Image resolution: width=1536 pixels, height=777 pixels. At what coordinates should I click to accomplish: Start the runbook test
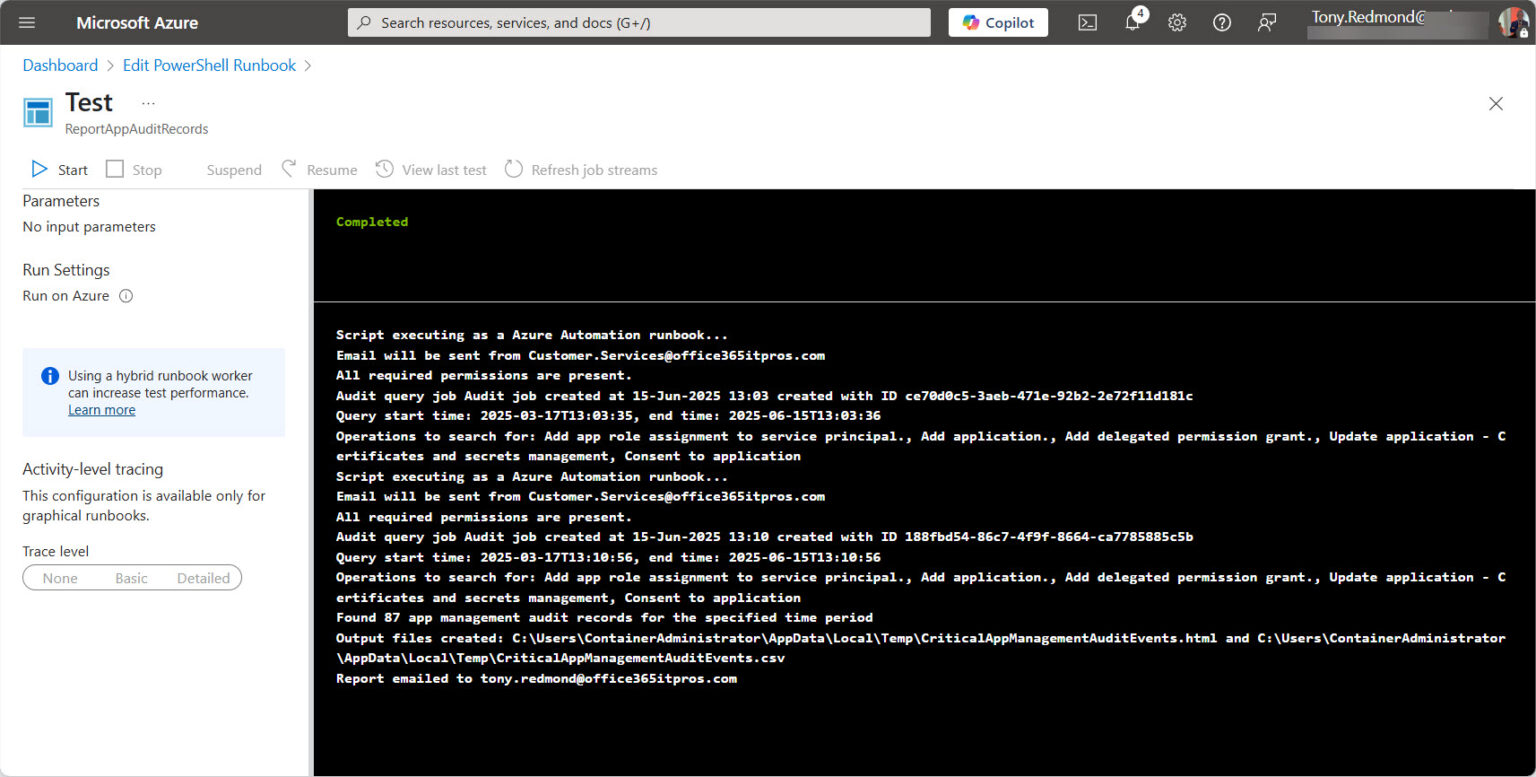click(60, 170)
